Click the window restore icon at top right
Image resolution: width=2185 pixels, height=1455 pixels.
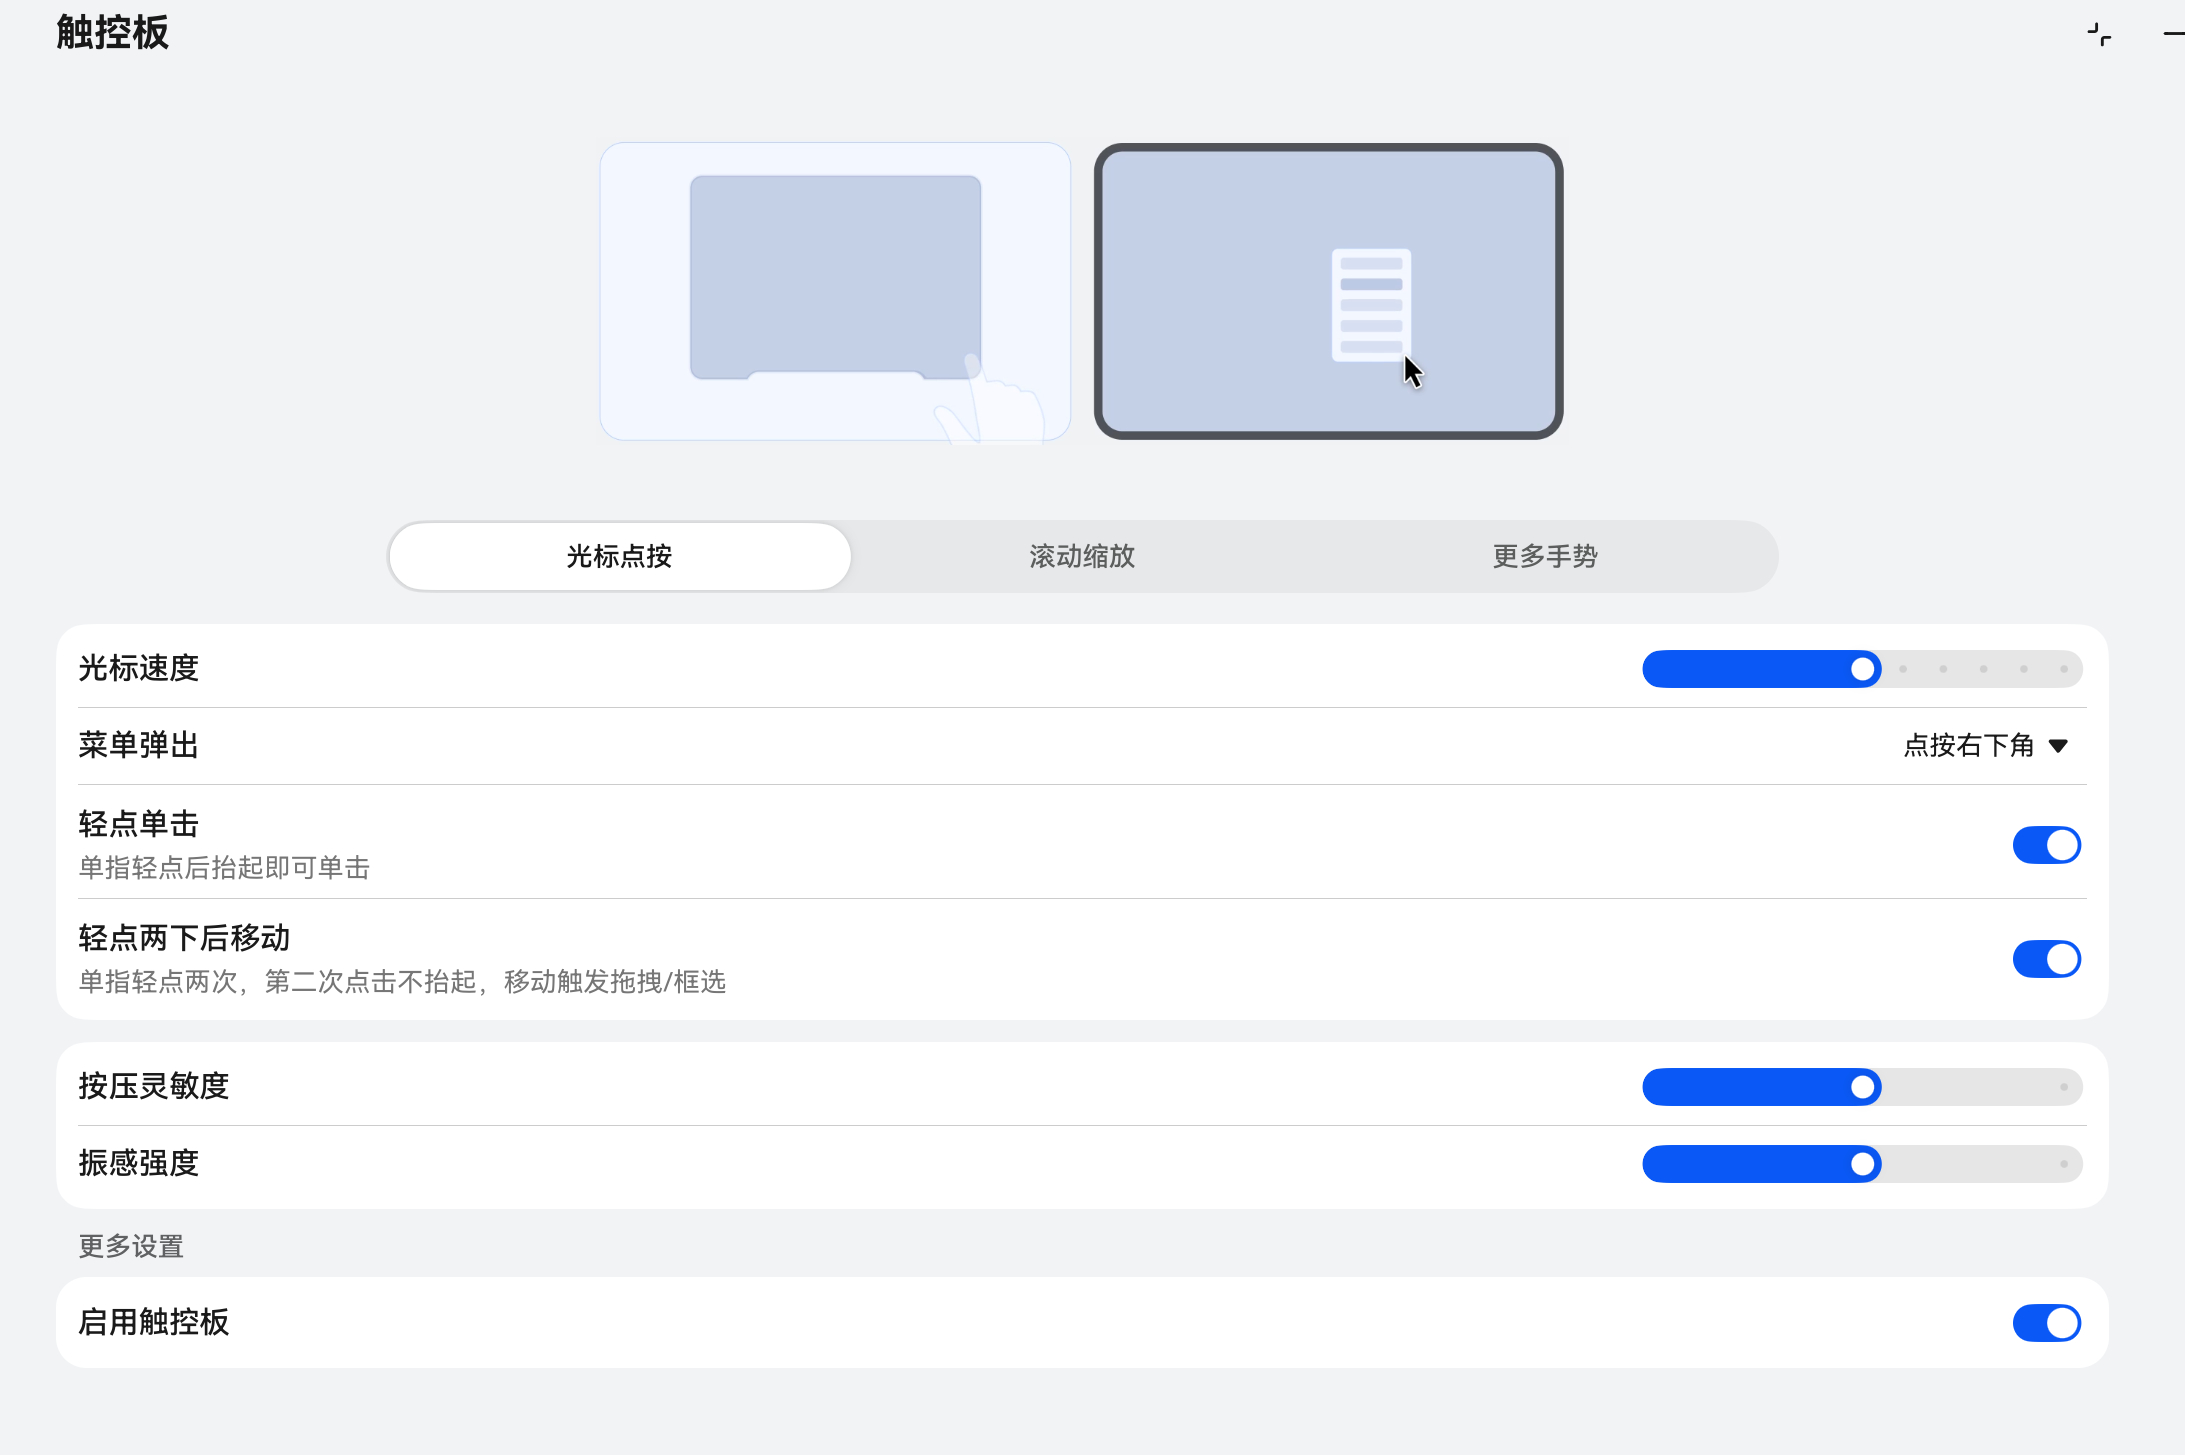pos(2099,35)
